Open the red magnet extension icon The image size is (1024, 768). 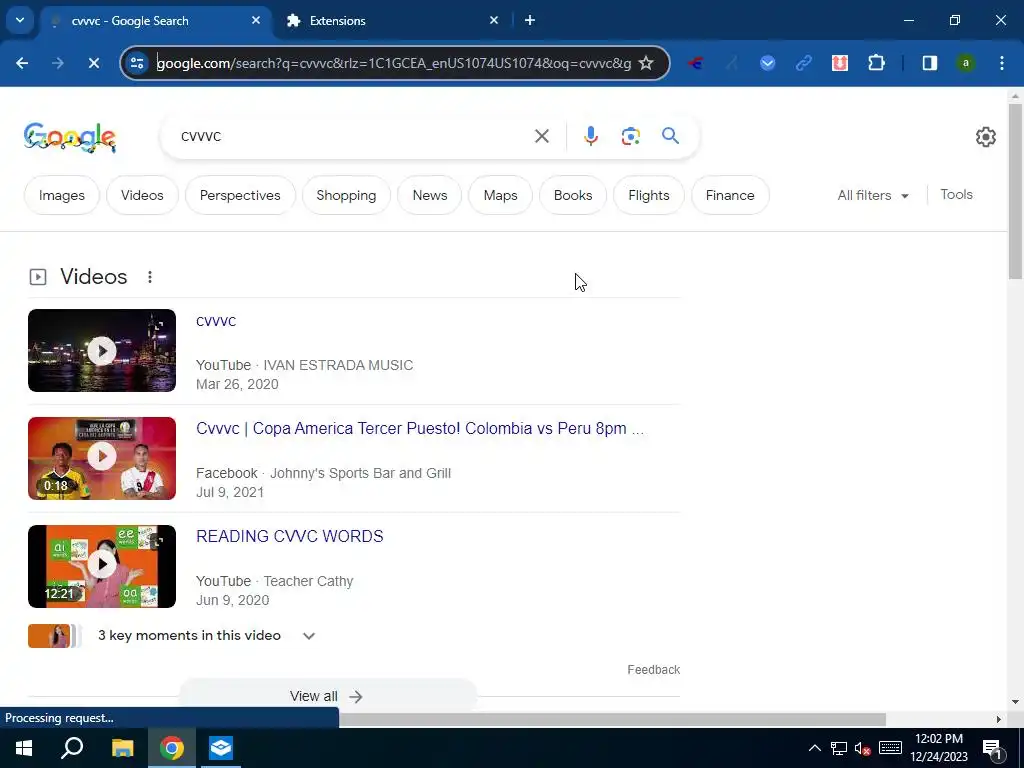[x=840, y=63]
